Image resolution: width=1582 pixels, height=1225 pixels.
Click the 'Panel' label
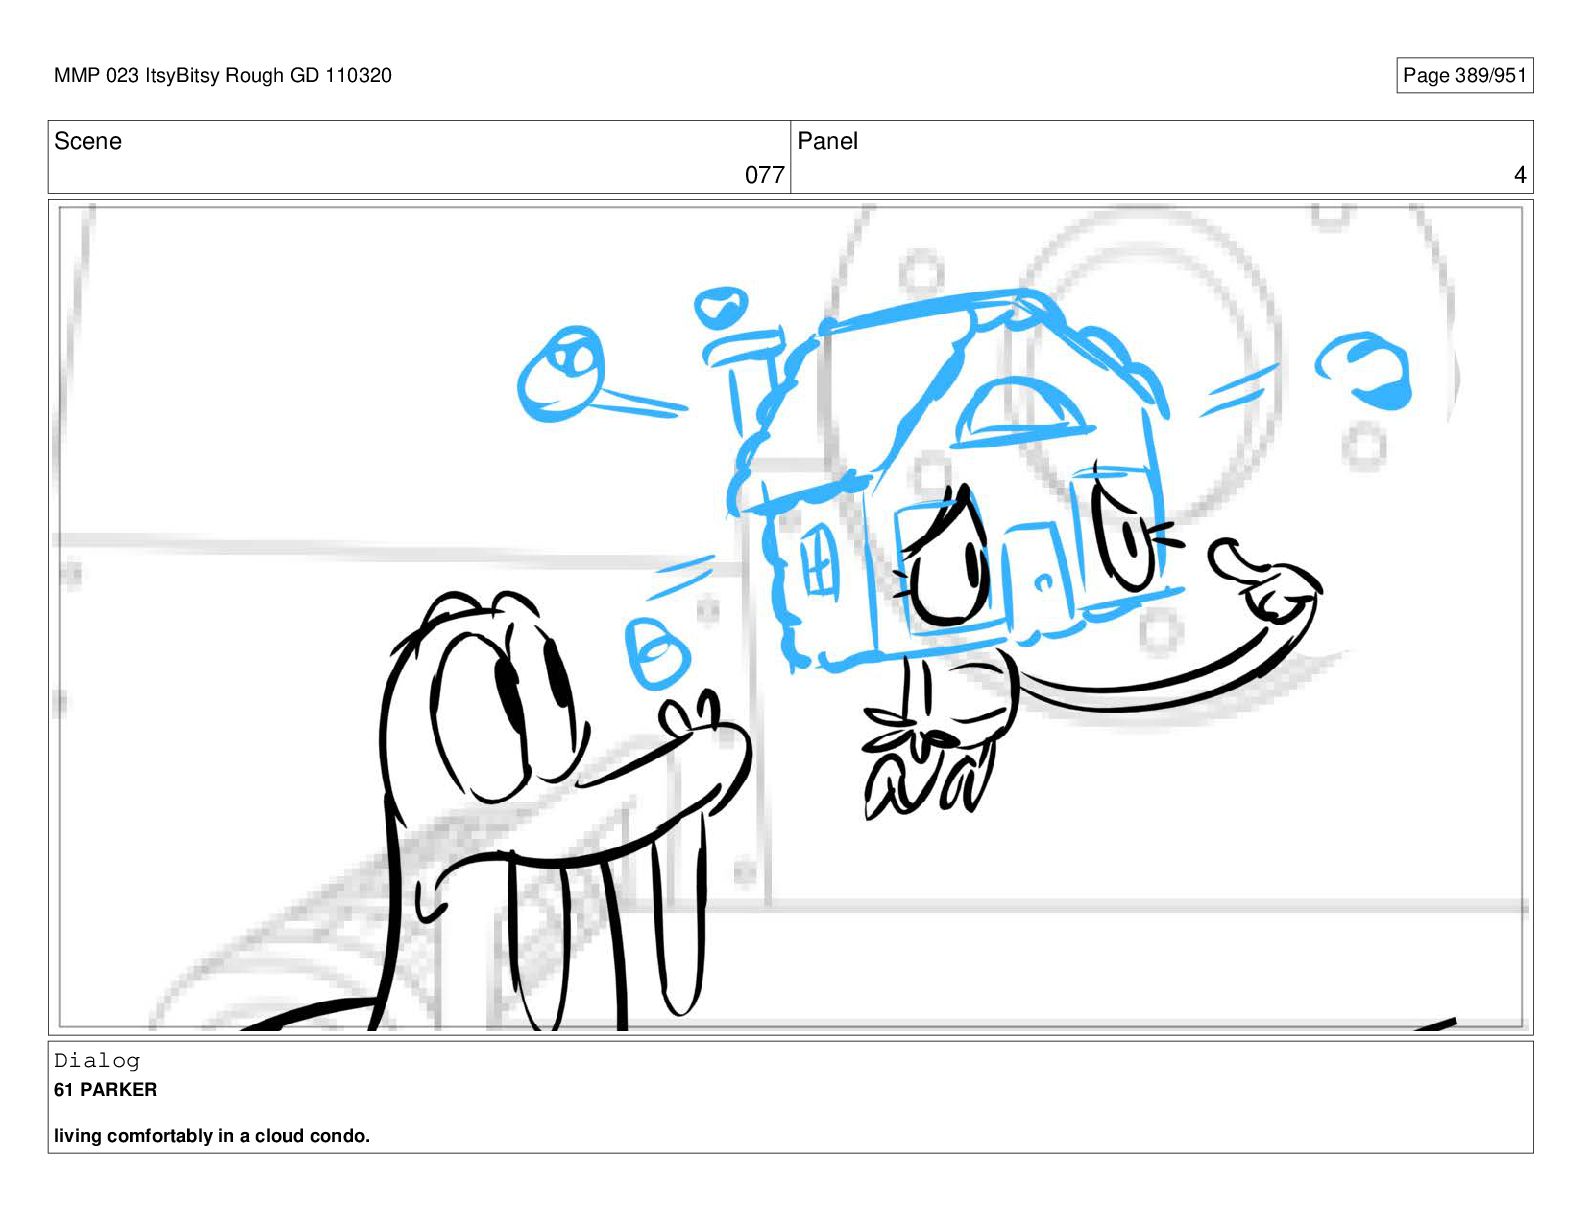[827, 141]
